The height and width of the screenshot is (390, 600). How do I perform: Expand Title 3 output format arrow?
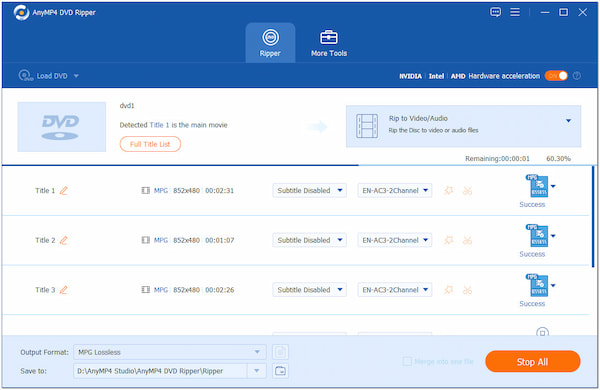(x=553, y=286)
